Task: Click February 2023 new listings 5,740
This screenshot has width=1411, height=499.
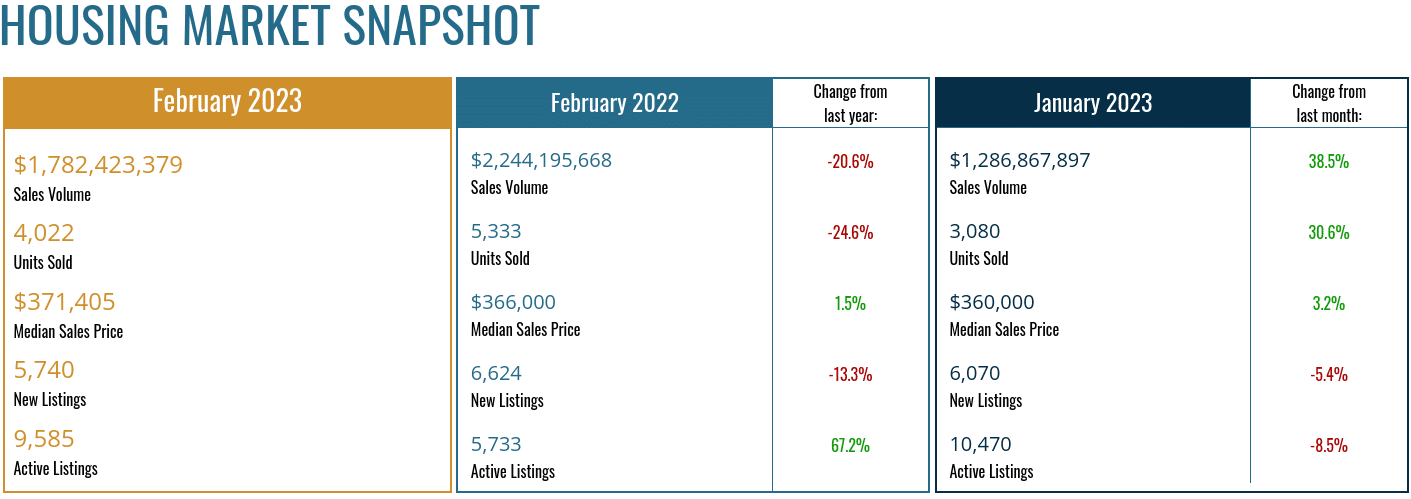Action: 44,370
